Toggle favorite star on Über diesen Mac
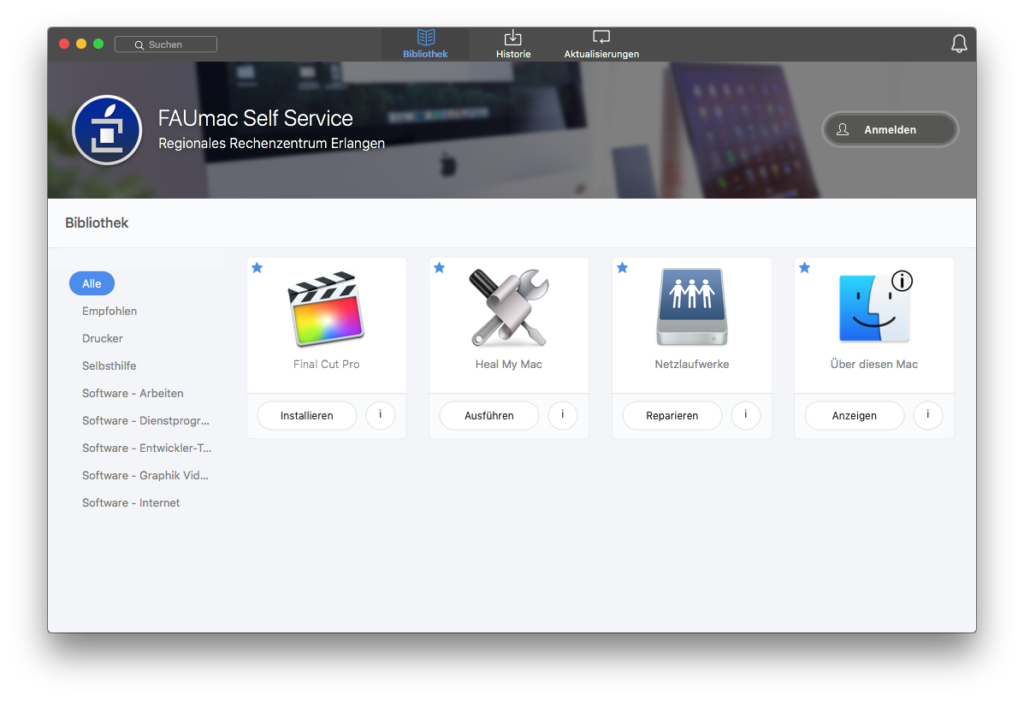The width and height of the screenshot is (1024, 701). pos(804,268)
